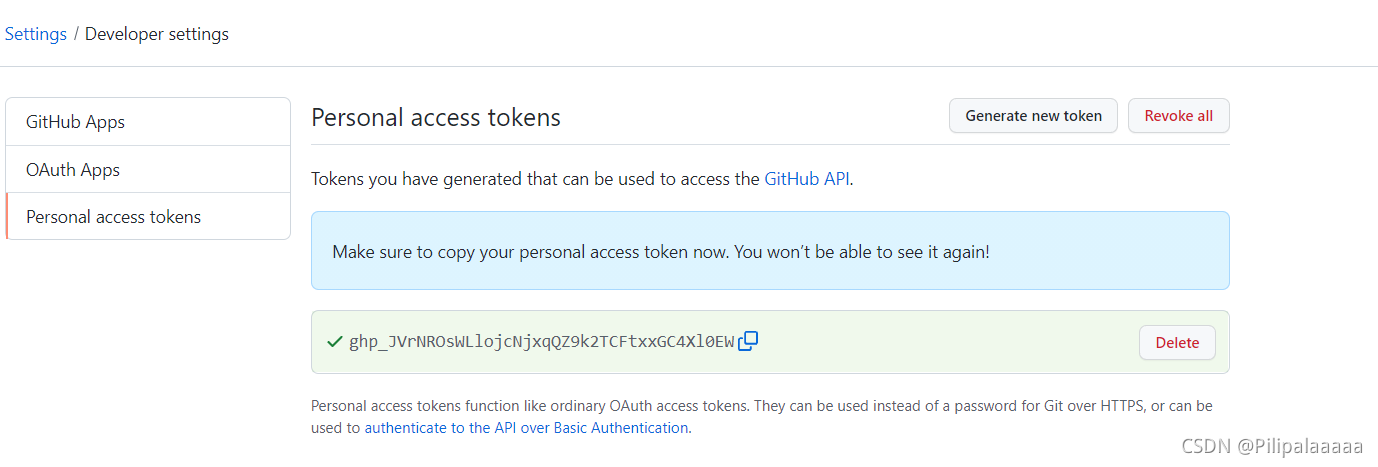Click the 'Tokens you have generated' description
The height and width of the screenshot is (467, 1378).
(x=535, y=179)
